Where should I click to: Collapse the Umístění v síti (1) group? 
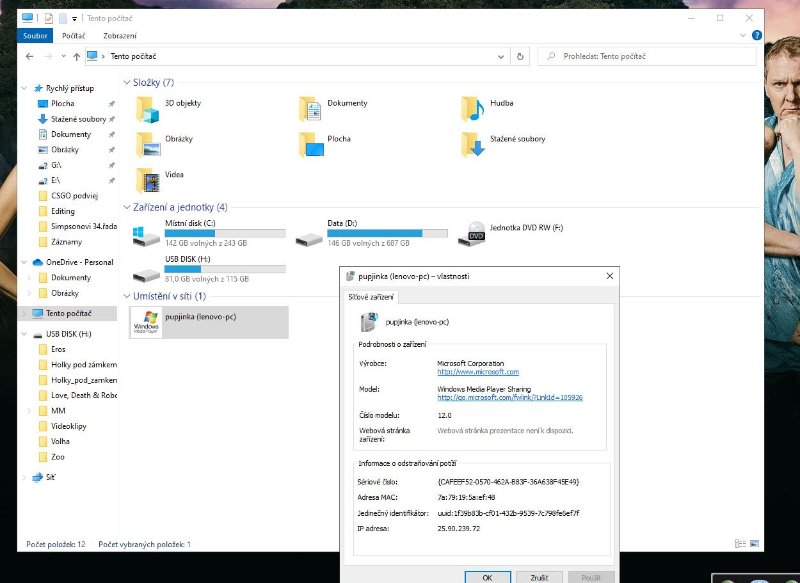pos(127,296)
